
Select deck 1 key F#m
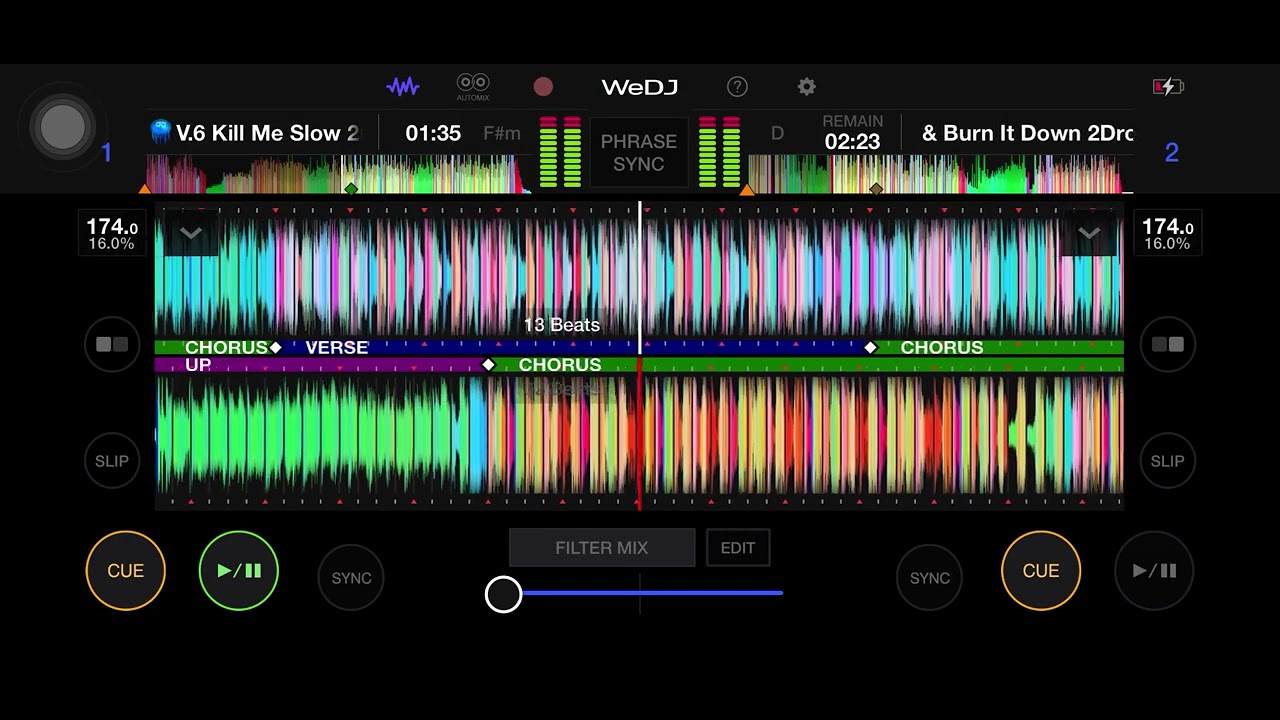click(502, 133)
